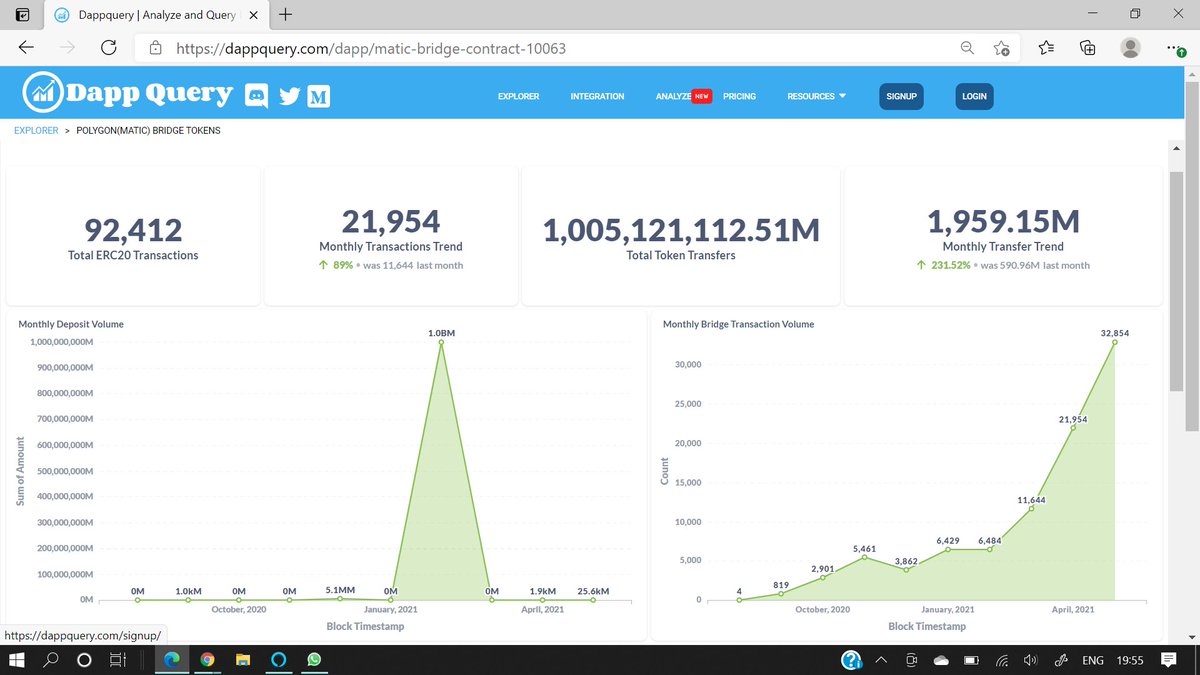Add this page to favorites star
The width and height of the screenshot is (1200, 675).
1002,47
